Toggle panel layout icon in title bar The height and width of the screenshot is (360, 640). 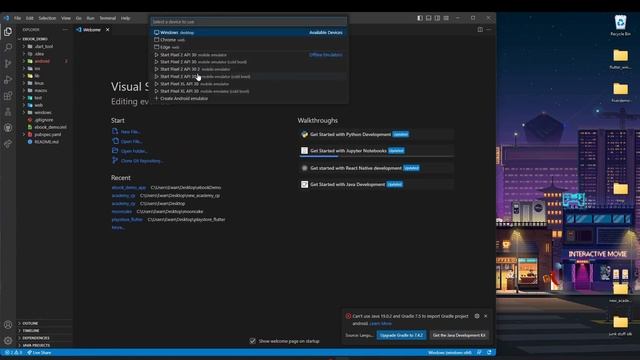coord(429,18)
